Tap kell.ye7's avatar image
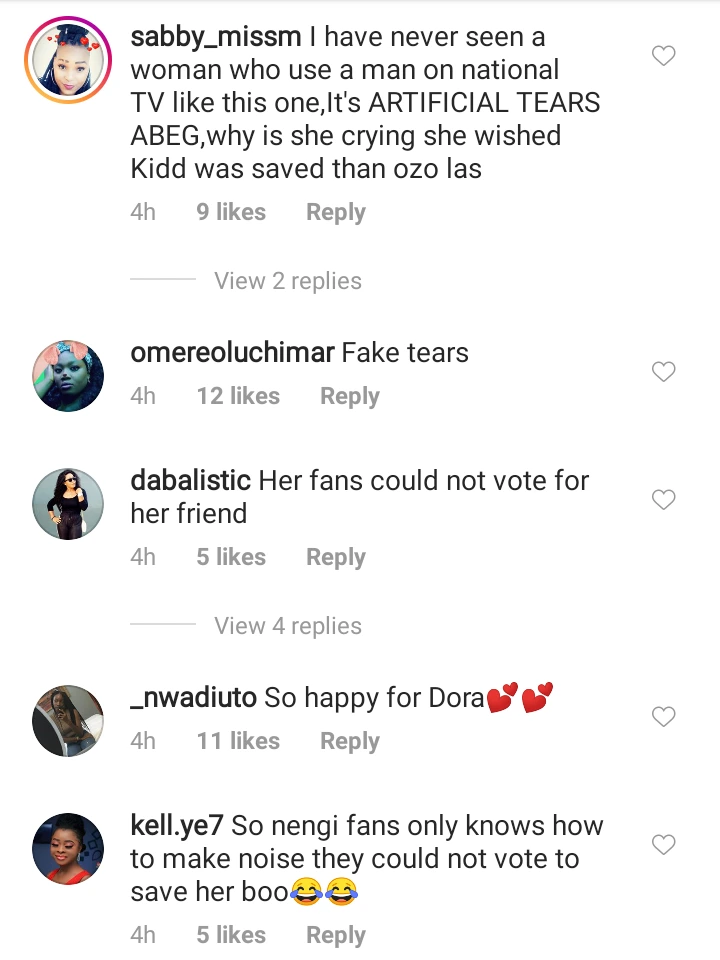 point(68,848)
